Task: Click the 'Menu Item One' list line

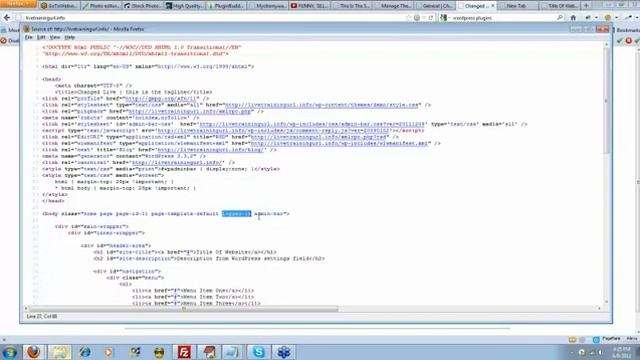Action: click(x=193, y=291)
